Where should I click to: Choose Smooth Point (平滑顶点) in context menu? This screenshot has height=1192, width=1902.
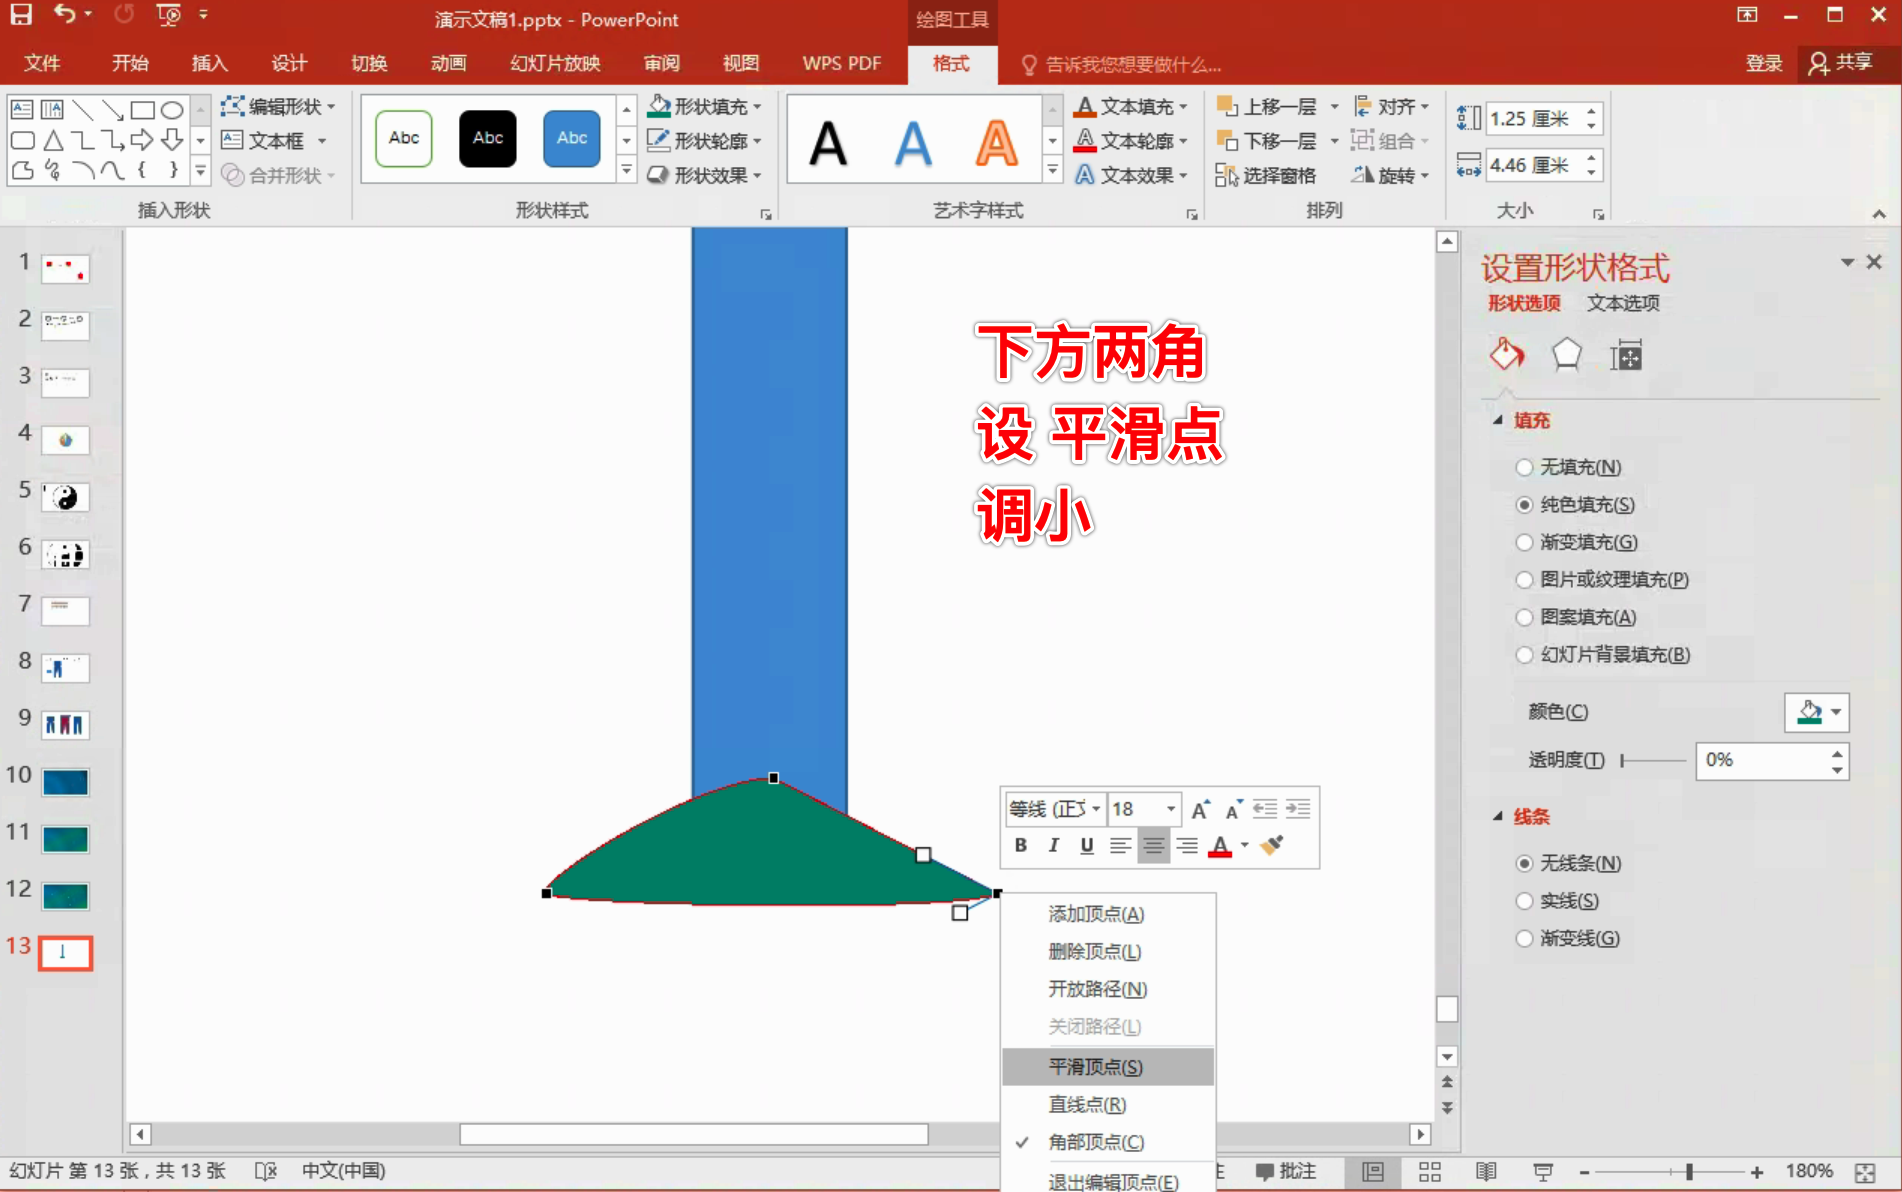coord(1107,1067)
